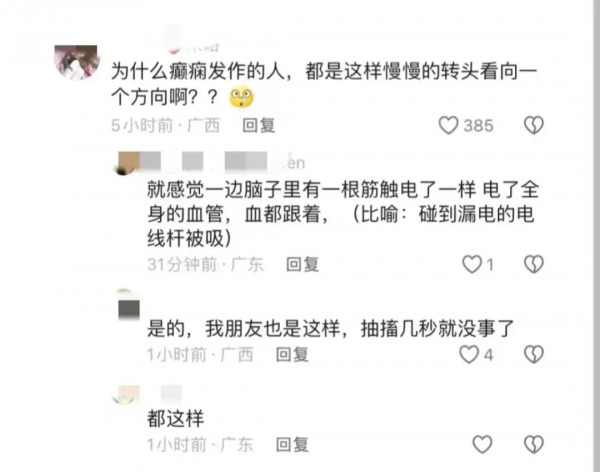Dislike the 都这样 reply
The image size is (600, 472).
point(533,444)
